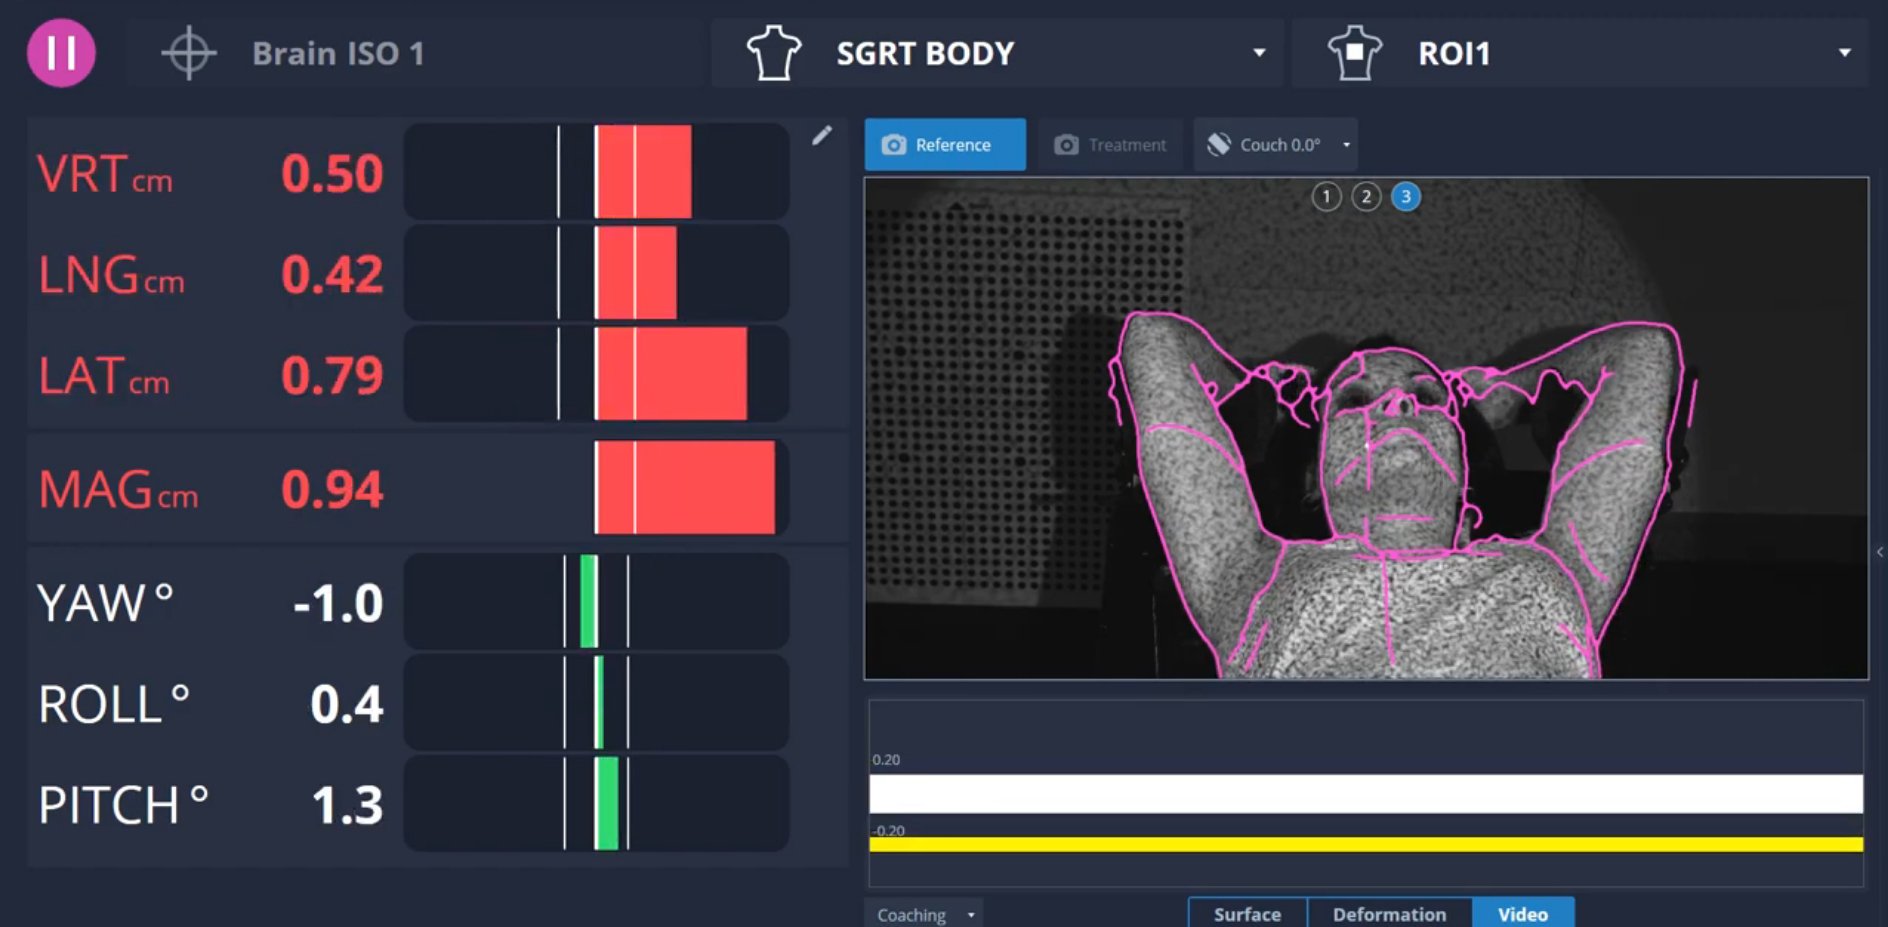Click the isocenter crosshair icon

pyautogui.click(x=188, y=53)
